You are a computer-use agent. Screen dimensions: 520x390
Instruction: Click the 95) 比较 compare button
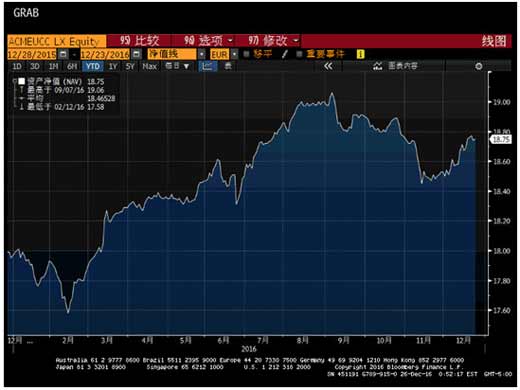[140, 41]
